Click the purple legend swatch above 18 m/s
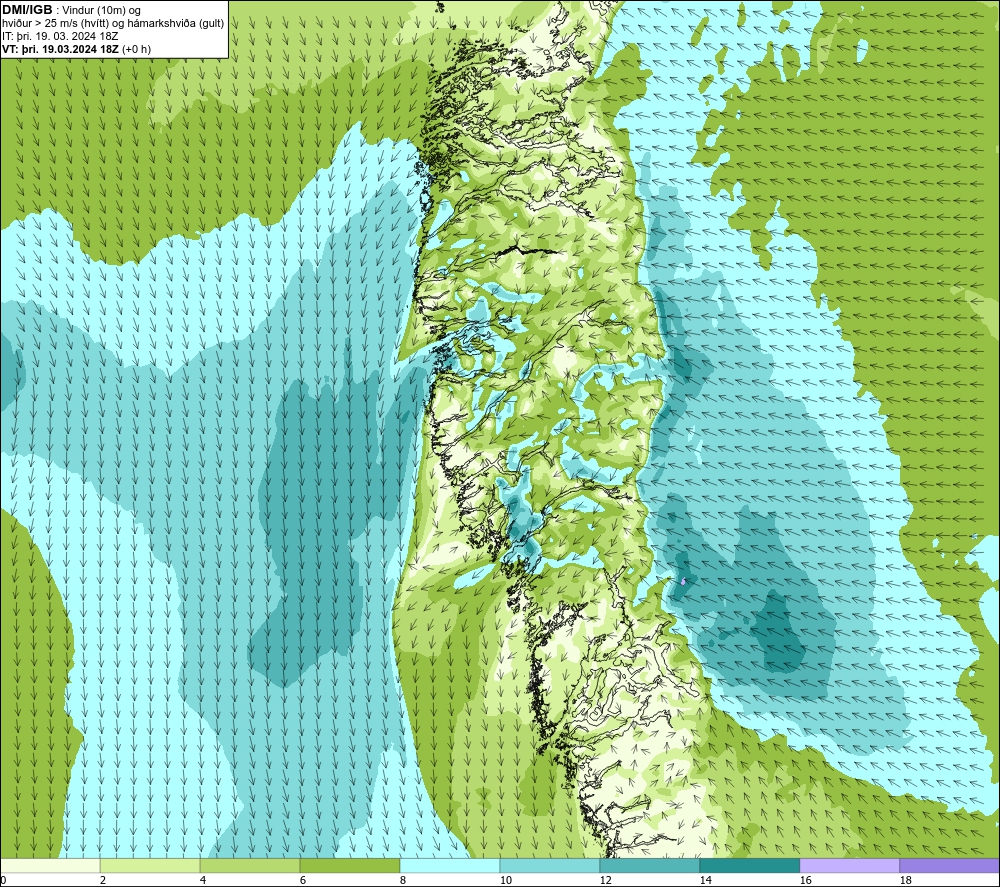This screenshot has width=1000, height=887. [x=949, y=865]
